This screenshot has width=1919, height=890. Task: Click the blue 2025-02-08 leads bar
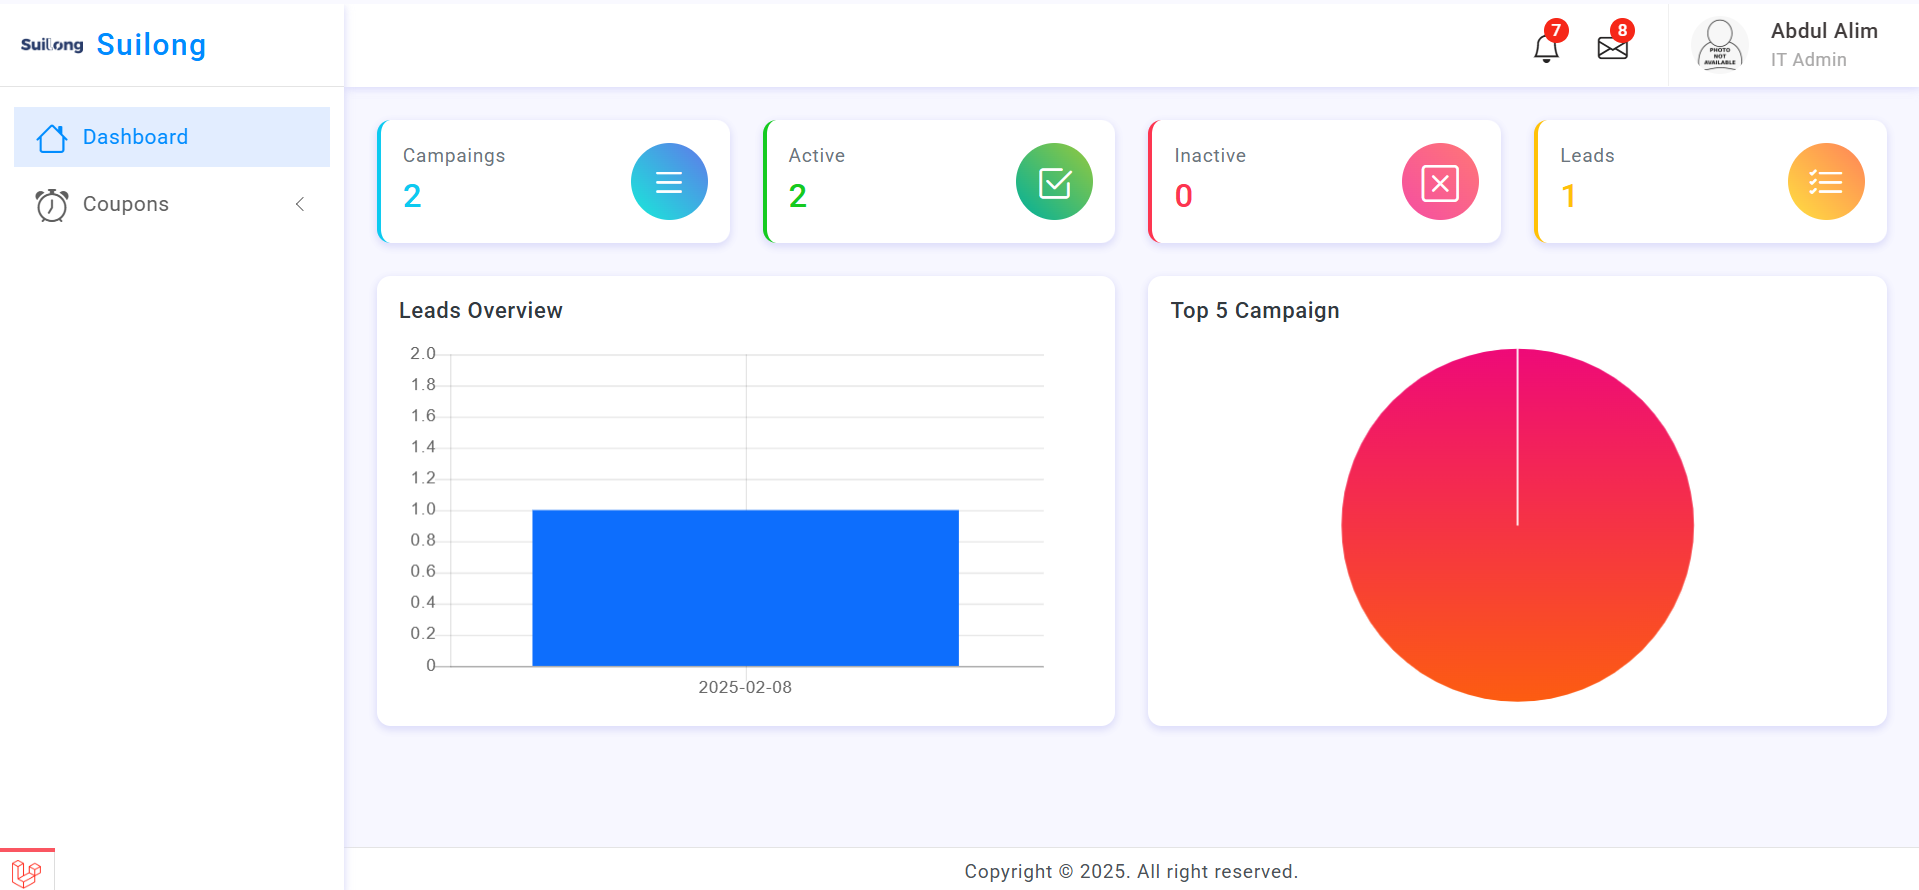click(x=745, y=588)
